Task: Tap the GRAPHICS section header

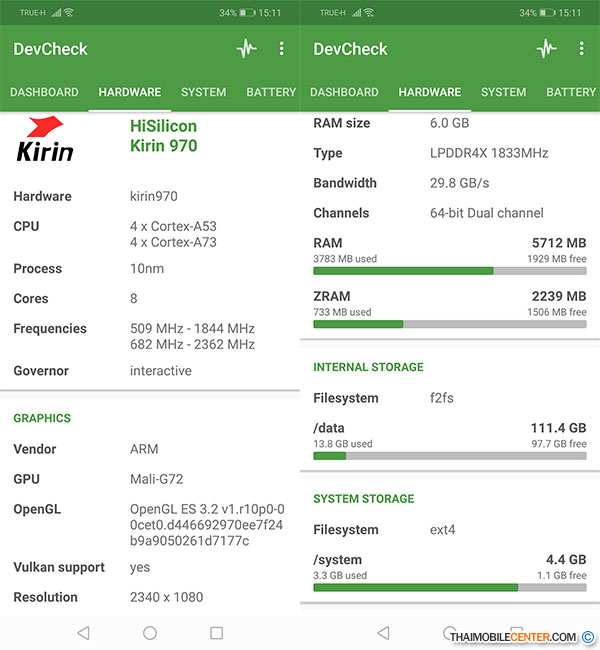Action: (x=42, y=418)
